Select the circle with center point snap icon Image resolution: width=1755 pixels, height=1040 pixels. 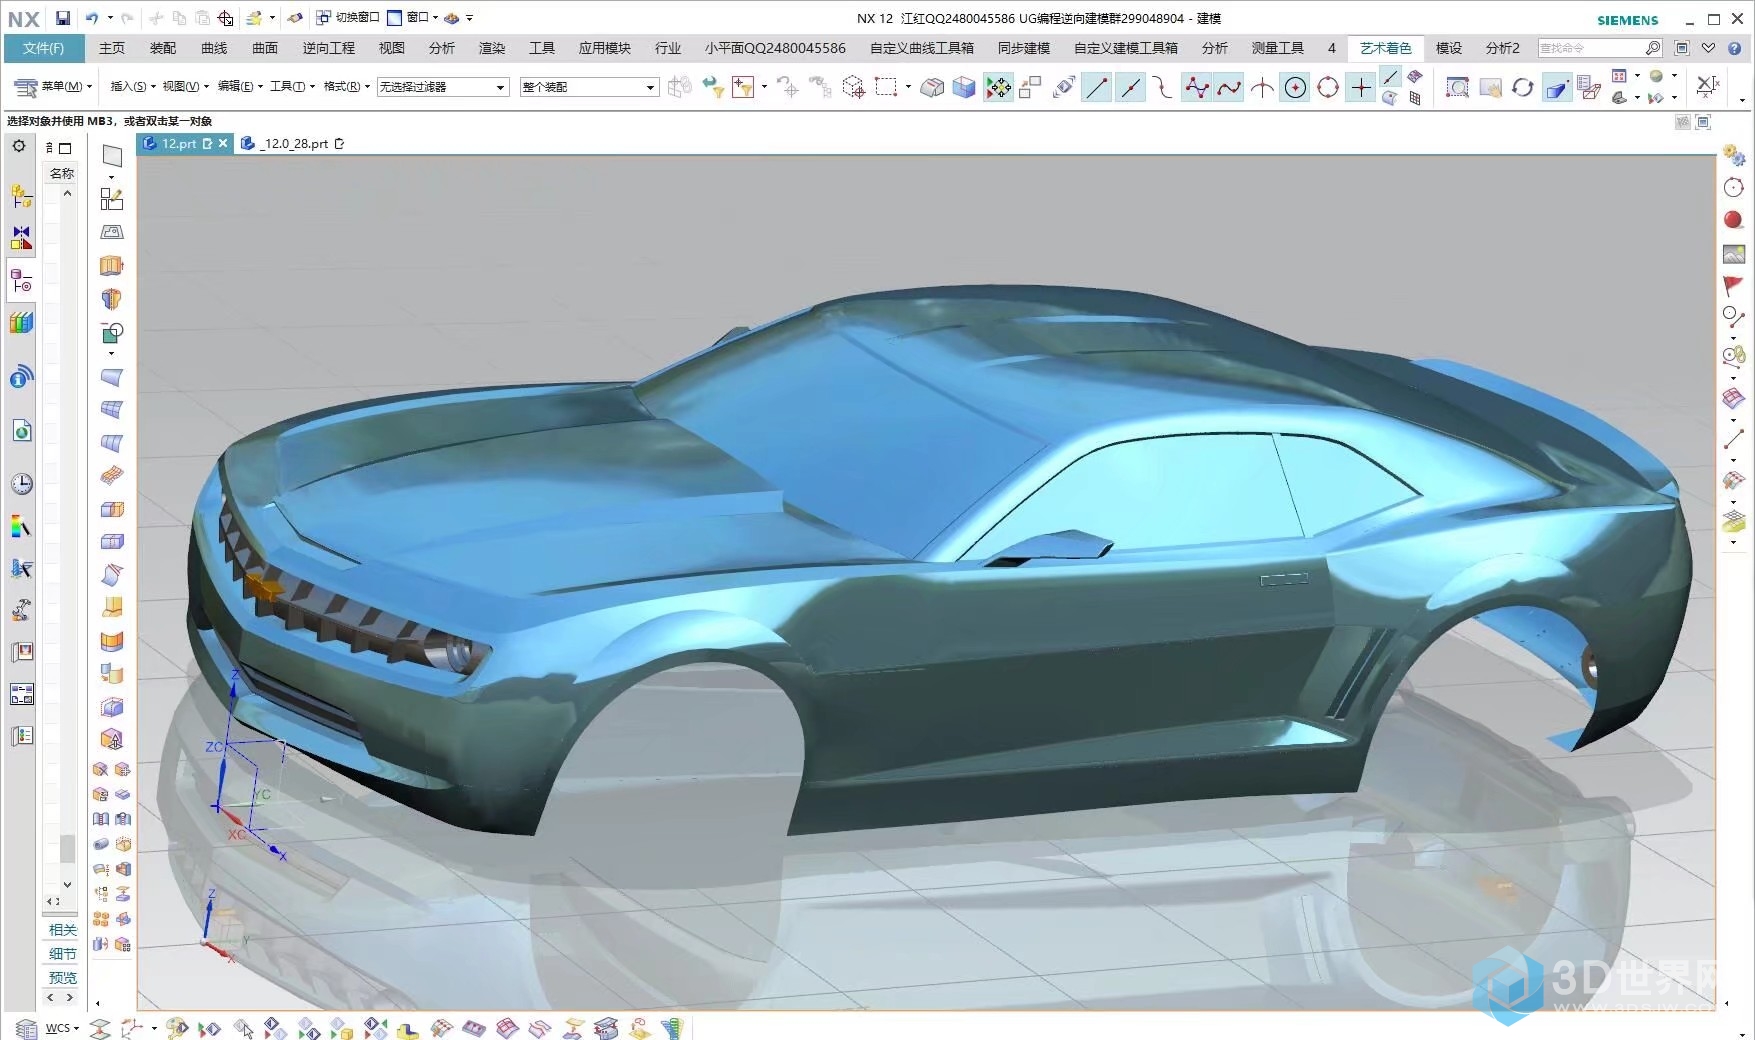tap(1295, 88)
